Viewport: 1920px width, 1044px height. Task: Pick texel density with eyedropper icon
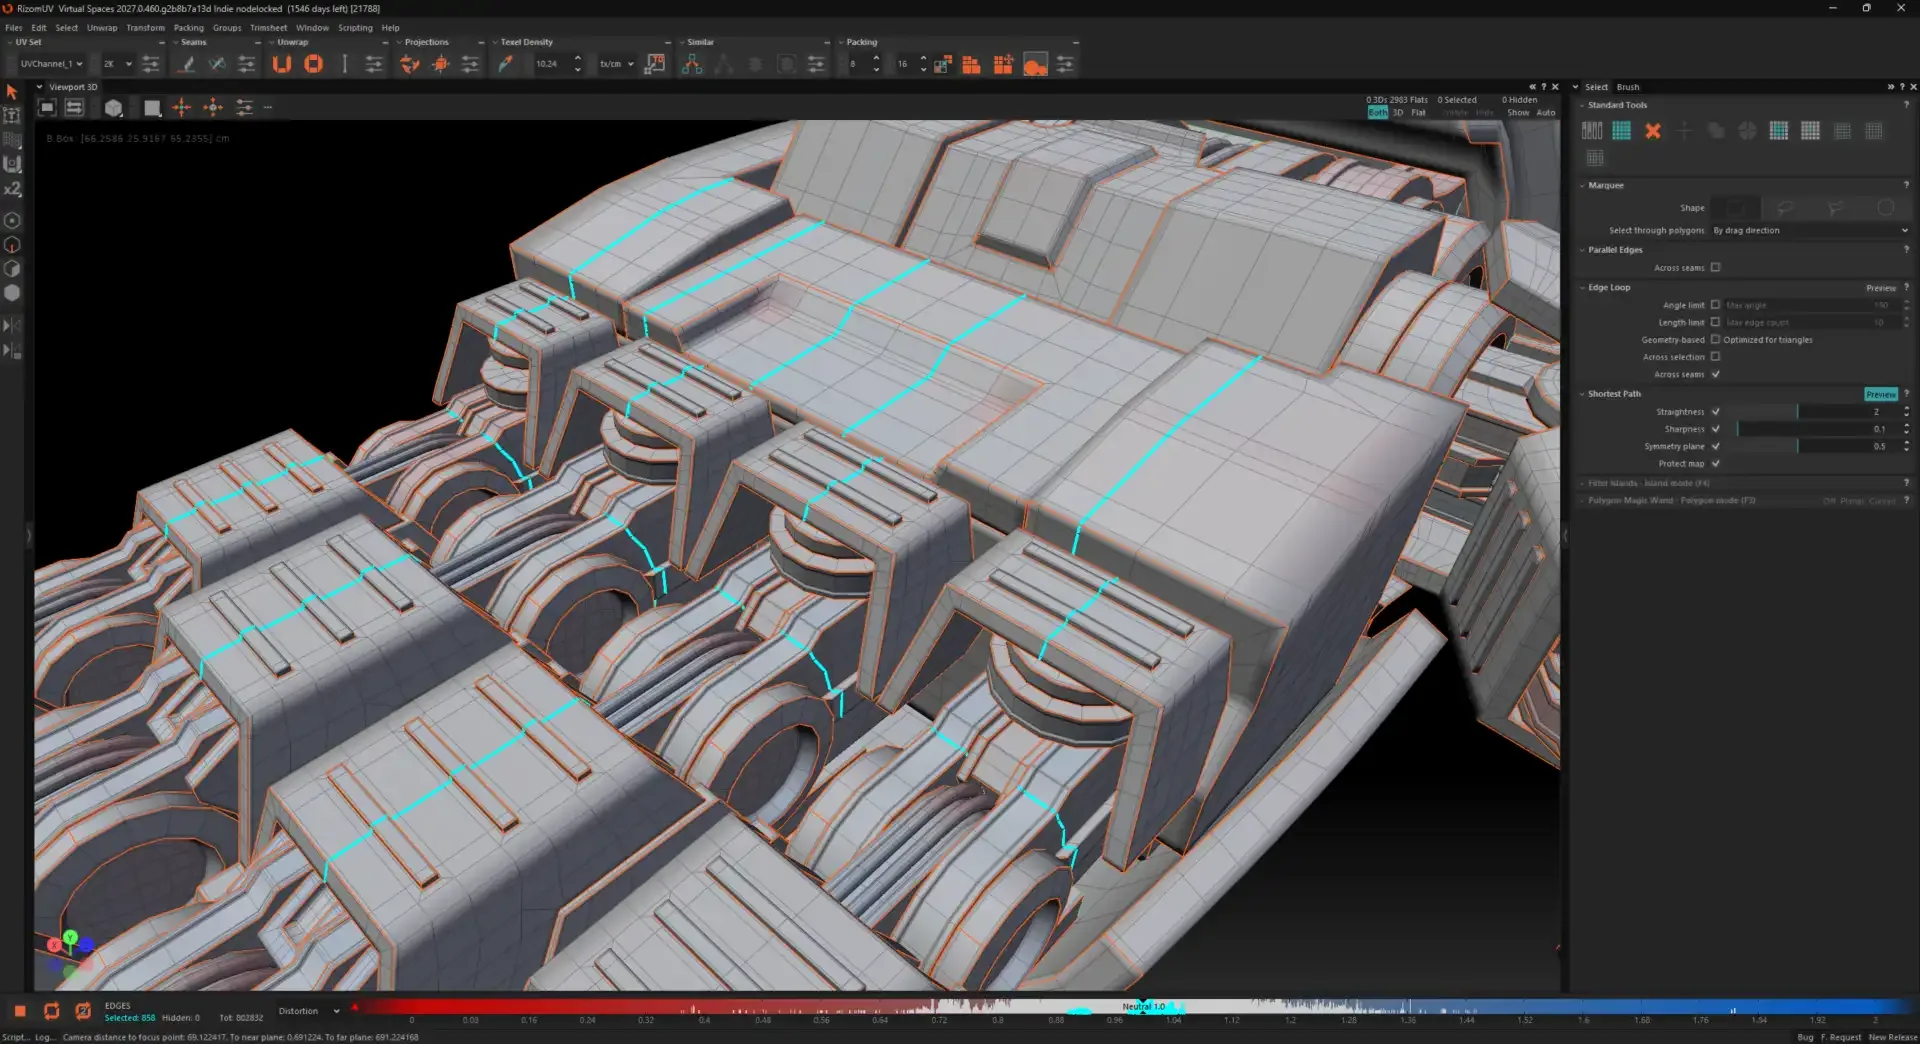[x=505, y=64]
